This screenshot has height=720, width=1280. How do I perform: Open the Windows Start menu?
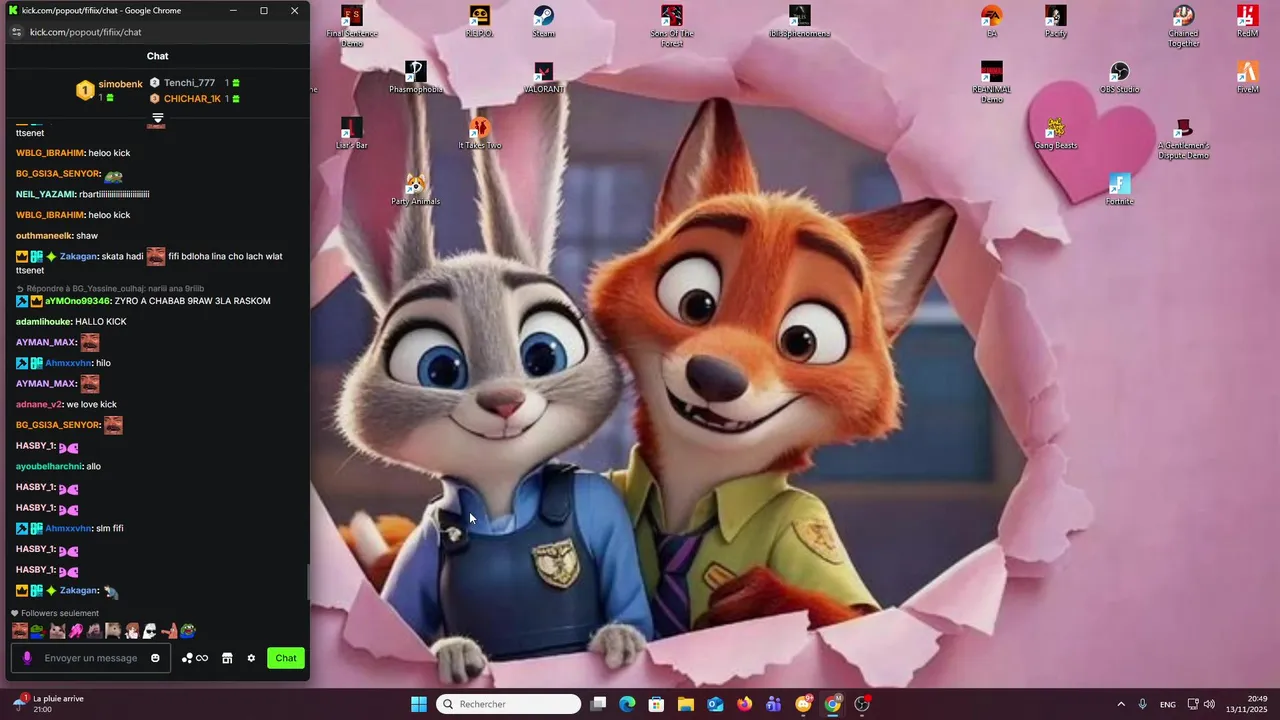click(419, 704)
